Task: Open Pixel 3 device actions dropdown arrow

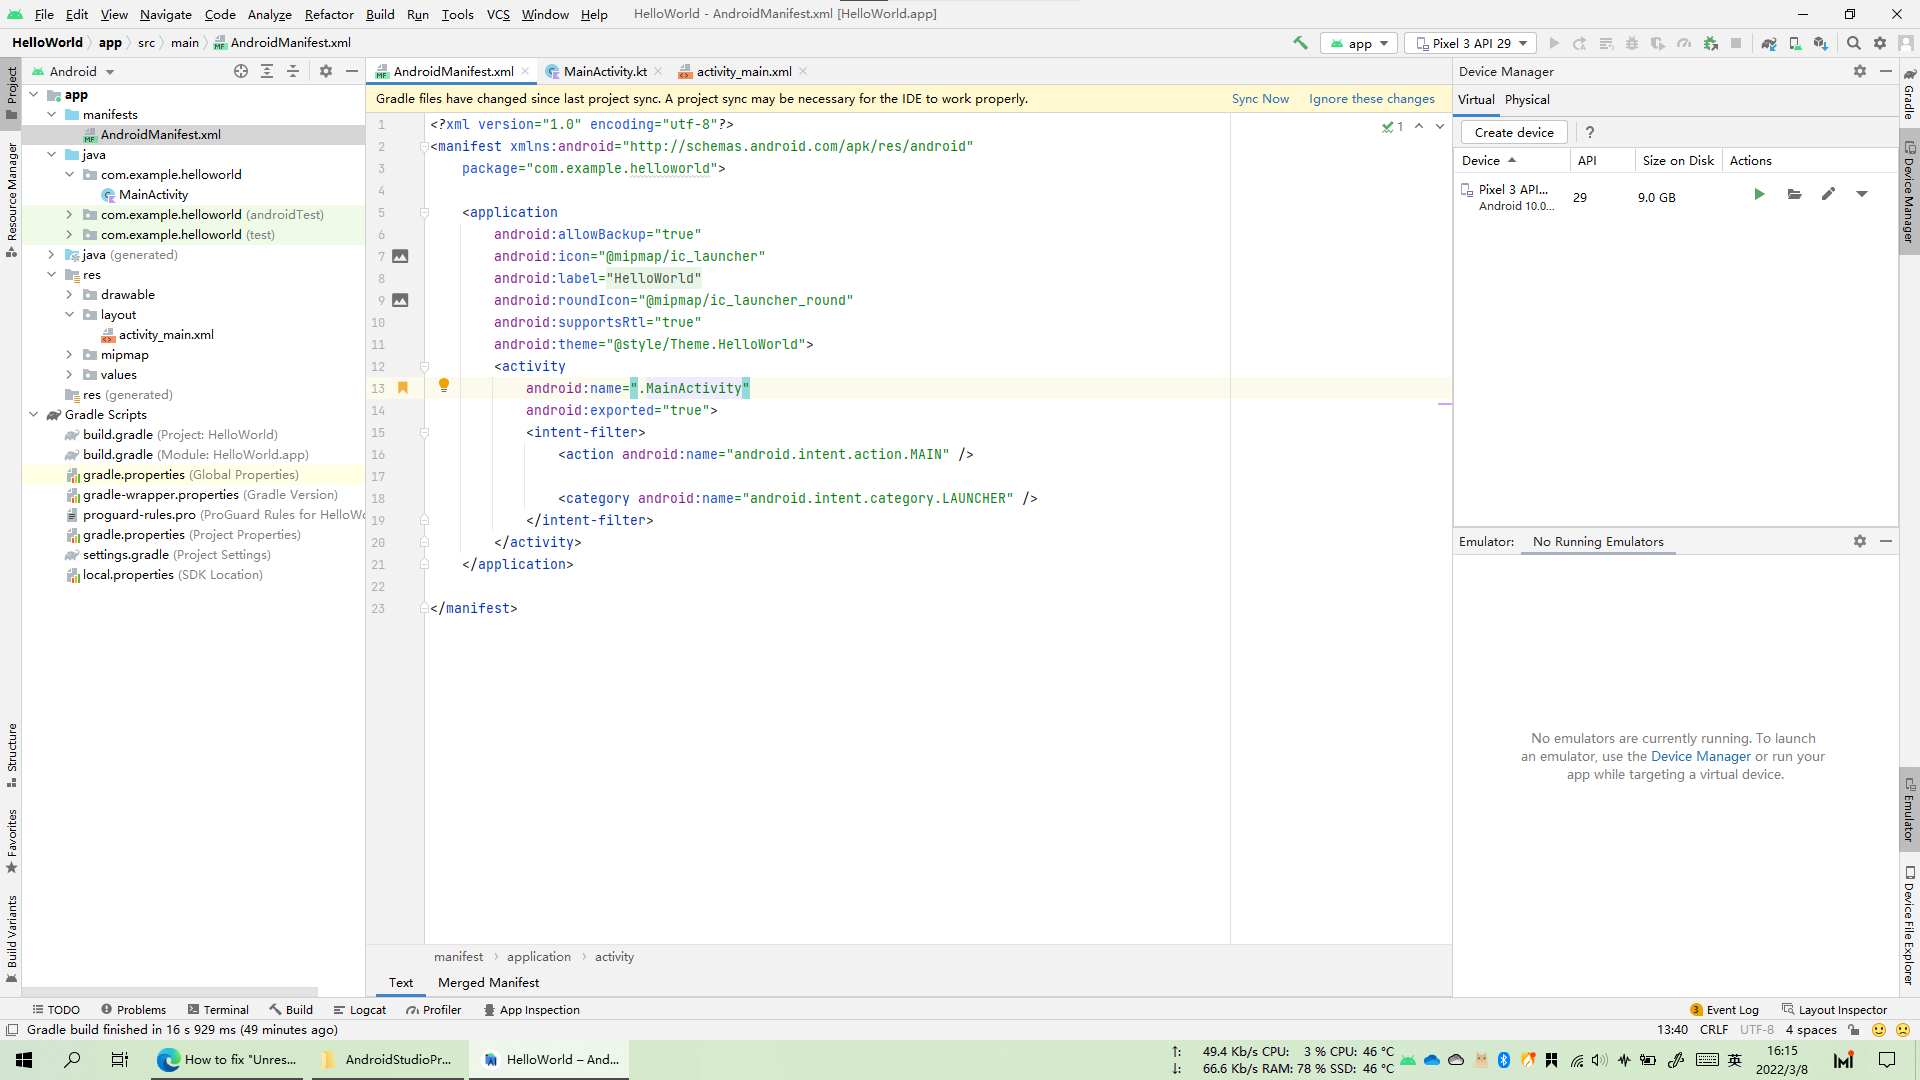Action: [x=1862, y=194]
